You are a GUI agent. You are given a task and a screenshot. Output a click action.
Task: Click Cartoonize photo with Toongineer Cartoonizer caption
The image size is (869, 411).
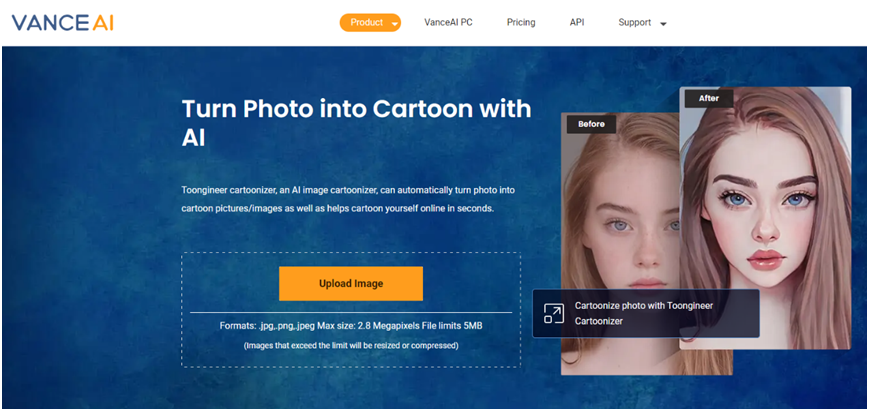pos(644,313)
